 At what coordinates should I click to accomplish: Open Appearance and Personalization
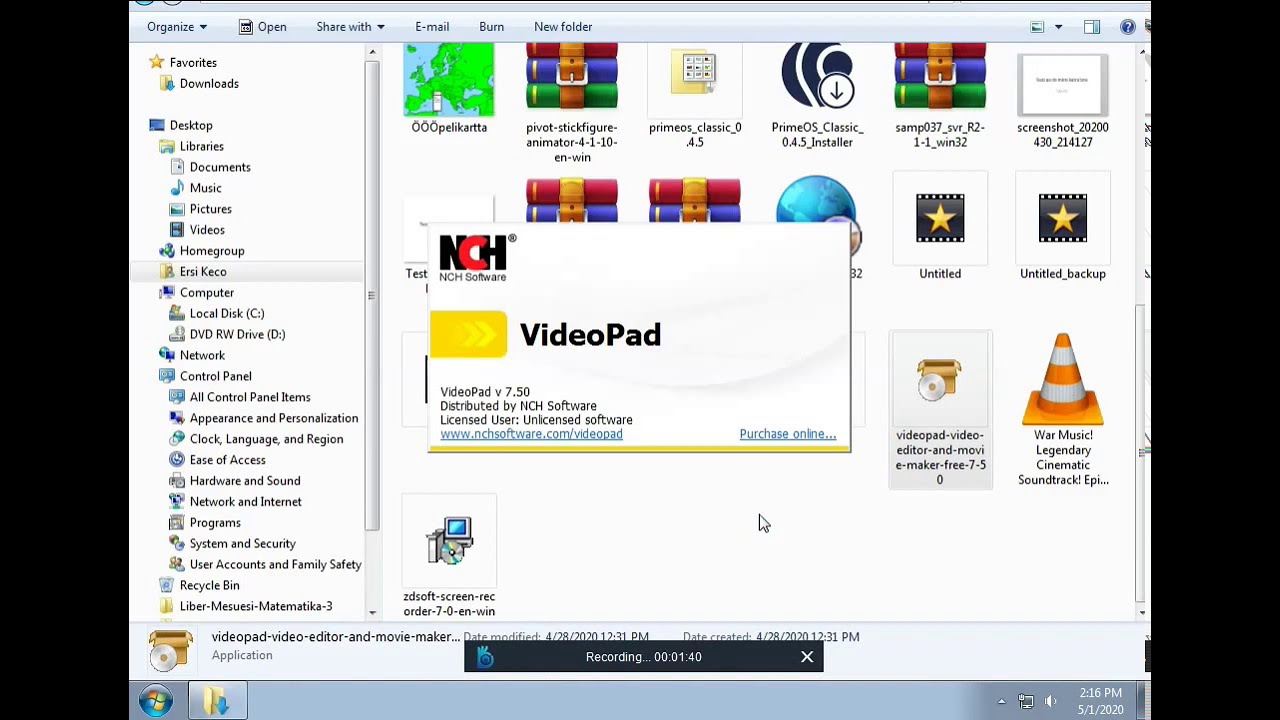(x=273, y=419)
